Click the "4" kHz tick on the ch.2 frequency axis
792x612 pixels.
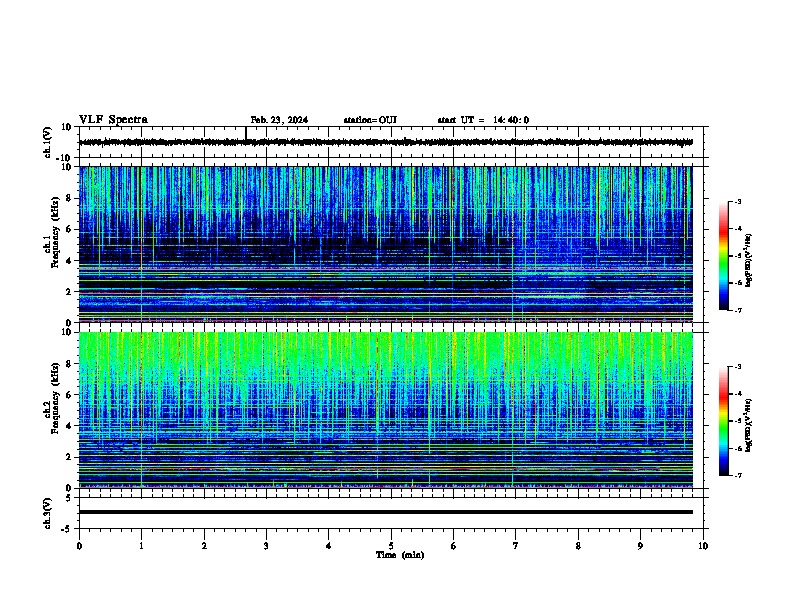pyautogui.click(x=69, y=426)
